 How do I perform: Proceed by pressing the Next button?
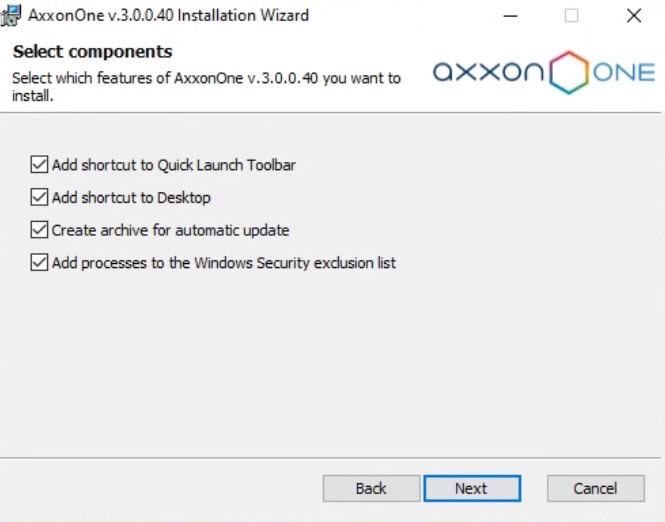pos(471,488)
